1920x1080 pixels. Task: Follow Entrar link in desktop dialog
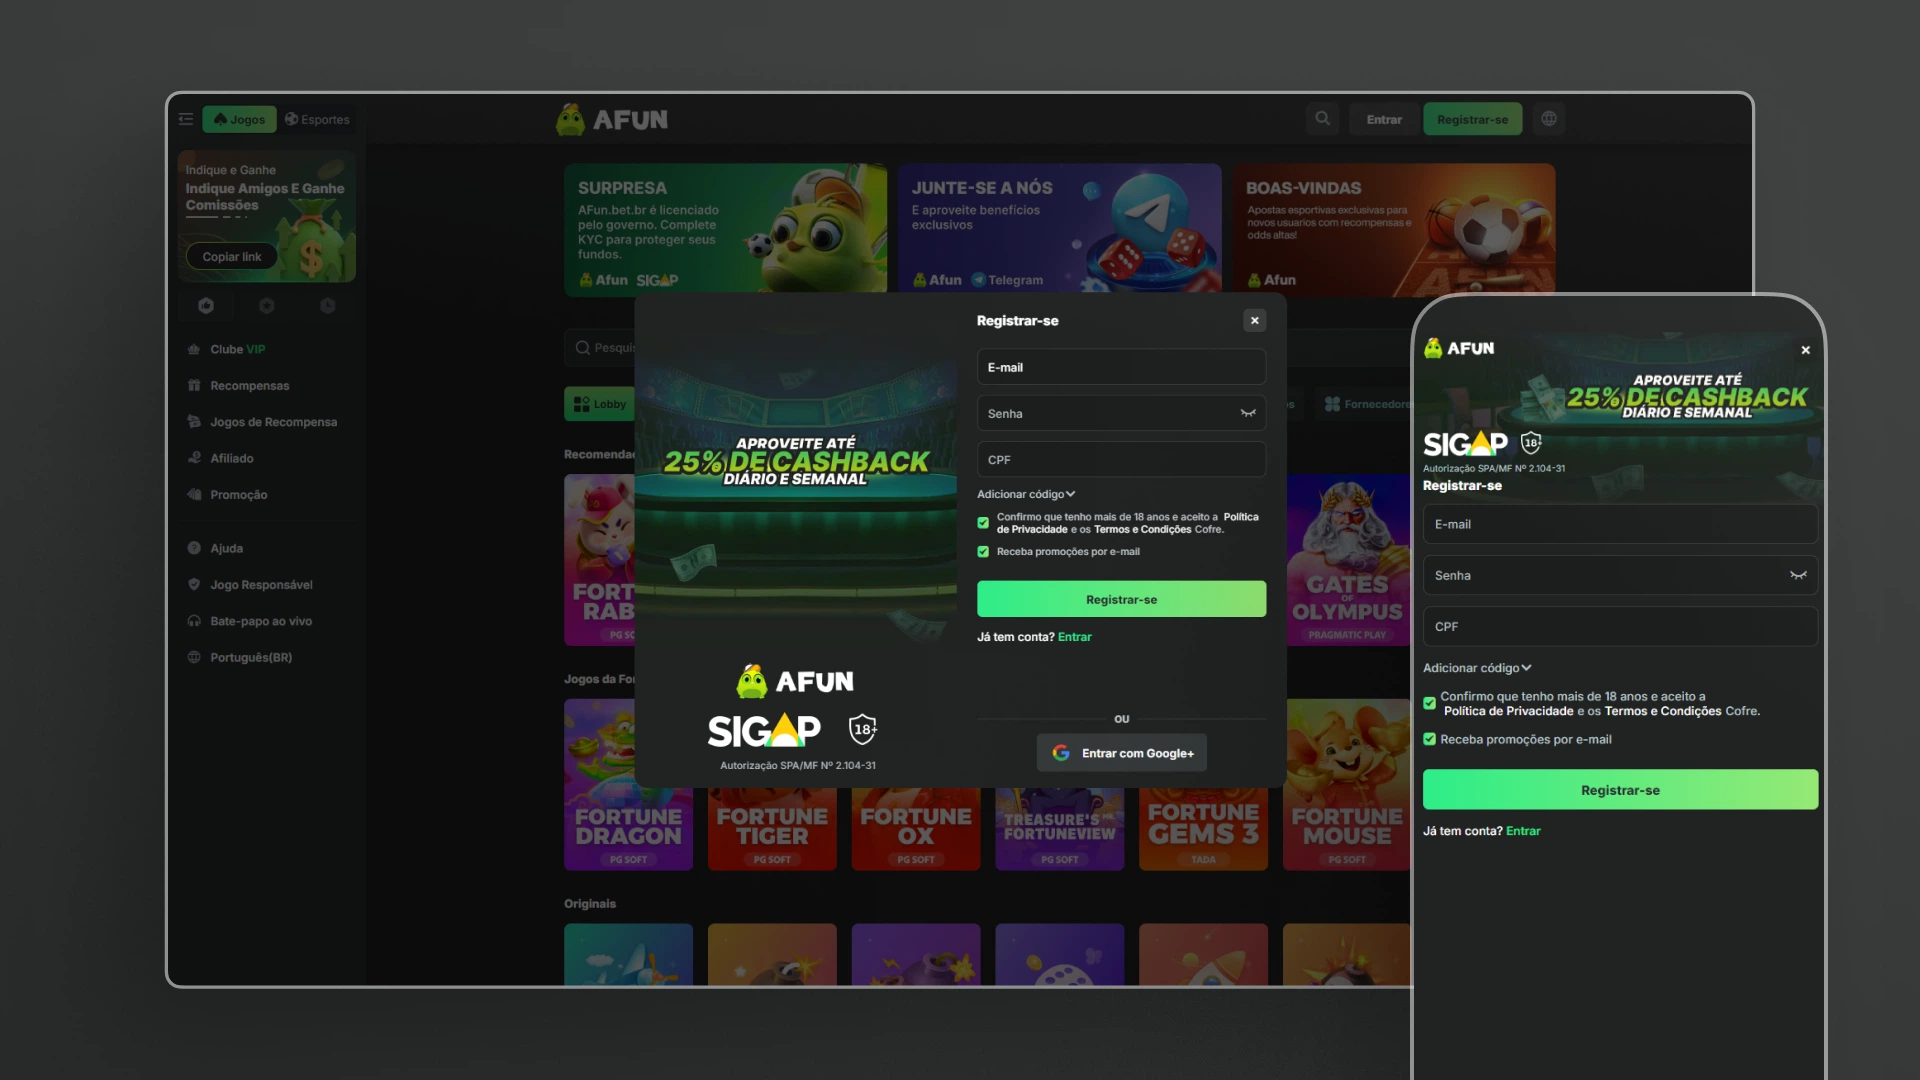1075,637
